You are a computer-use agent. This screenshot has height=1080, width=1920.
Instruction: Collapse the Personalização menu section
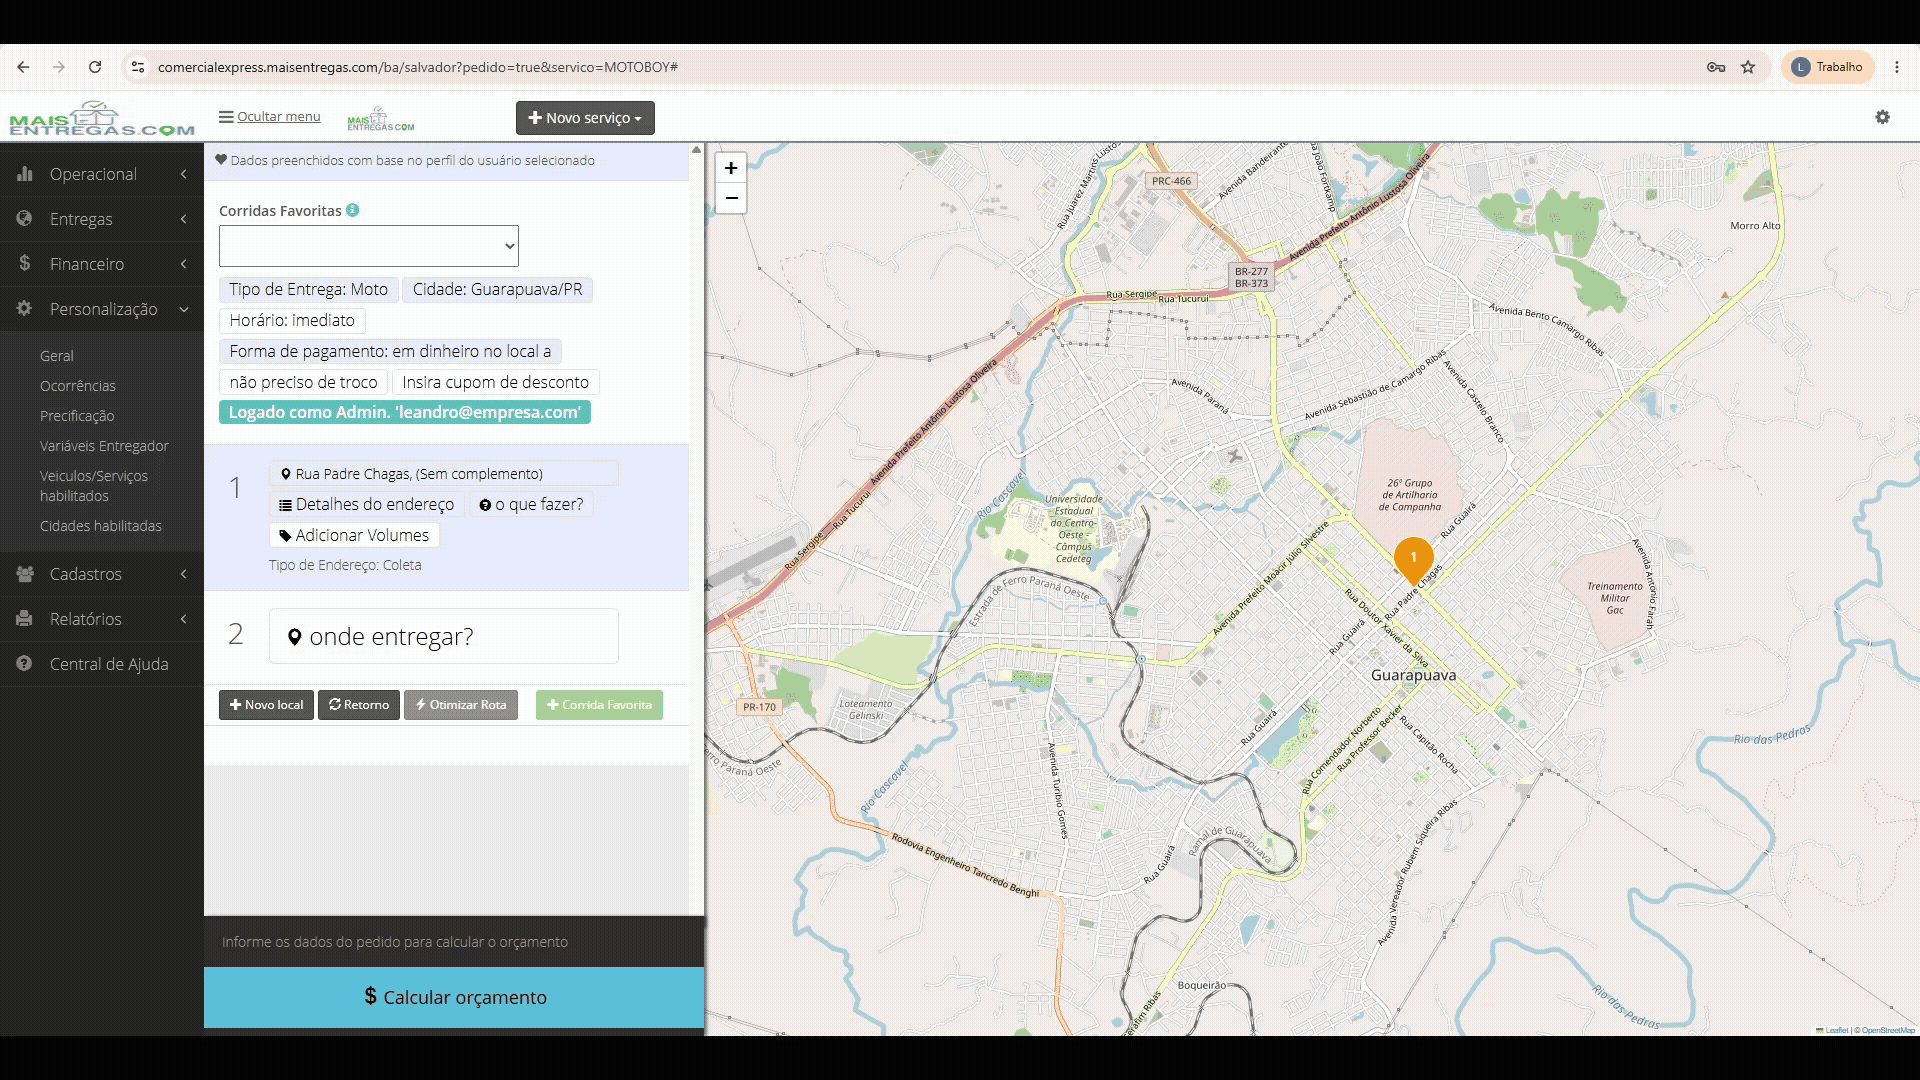point(102,309)
